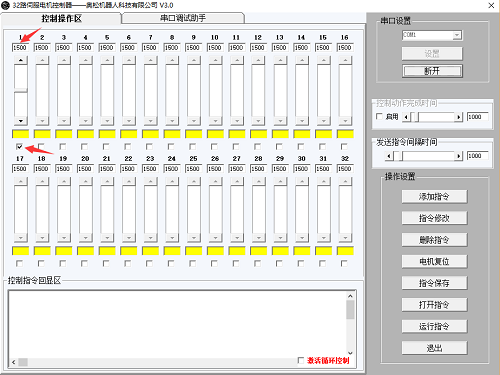The width and height of the screenshot is (500, 375).
Task: Click the up arrow of servo 17 slider
Action: point(21,181)
